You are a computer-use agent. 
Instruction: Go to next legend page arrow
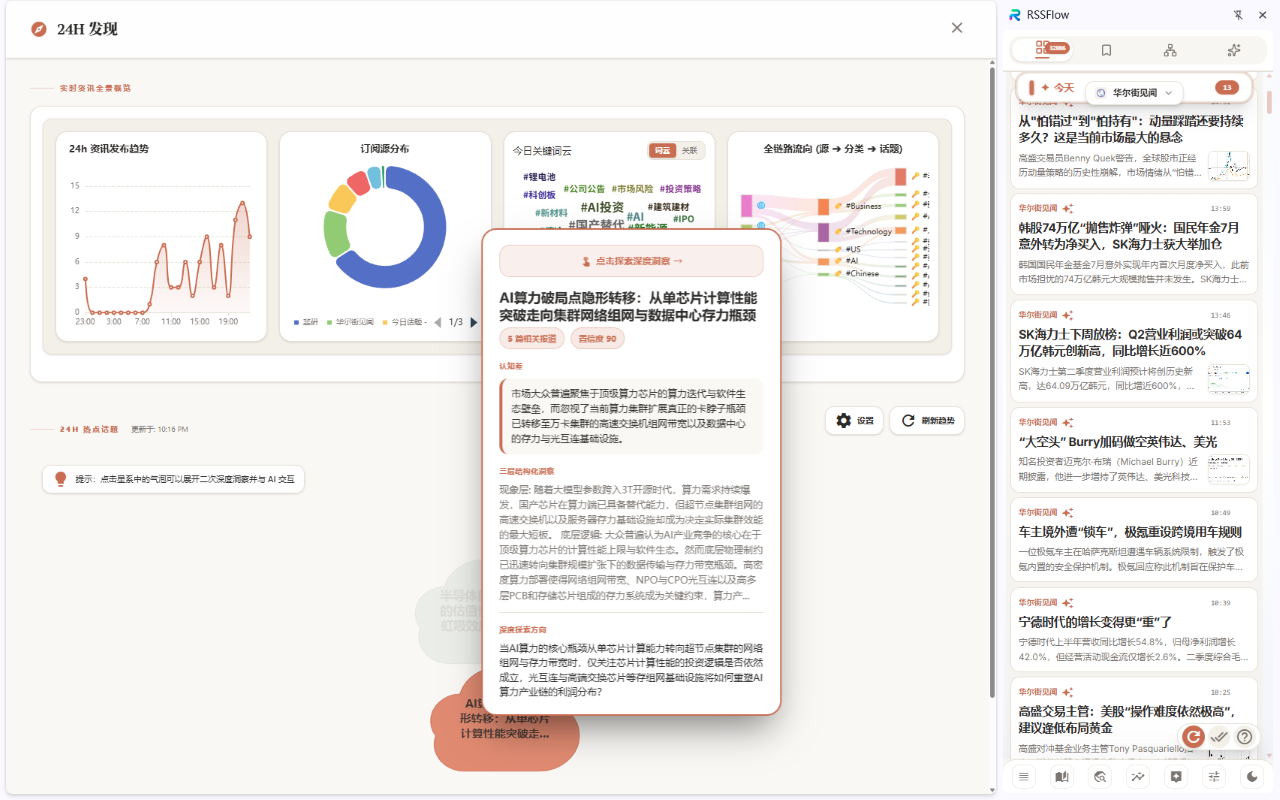pyautogui.click(x=474, y=322)
